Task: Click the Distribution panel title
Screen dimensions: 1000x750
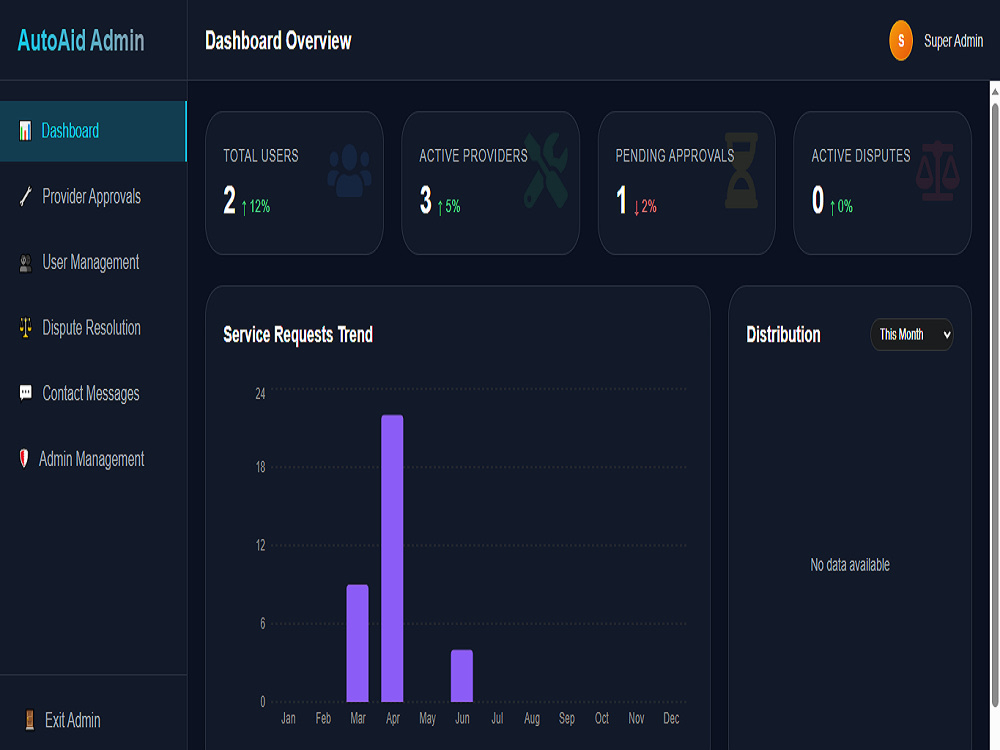Action: (x=783, y=334)
